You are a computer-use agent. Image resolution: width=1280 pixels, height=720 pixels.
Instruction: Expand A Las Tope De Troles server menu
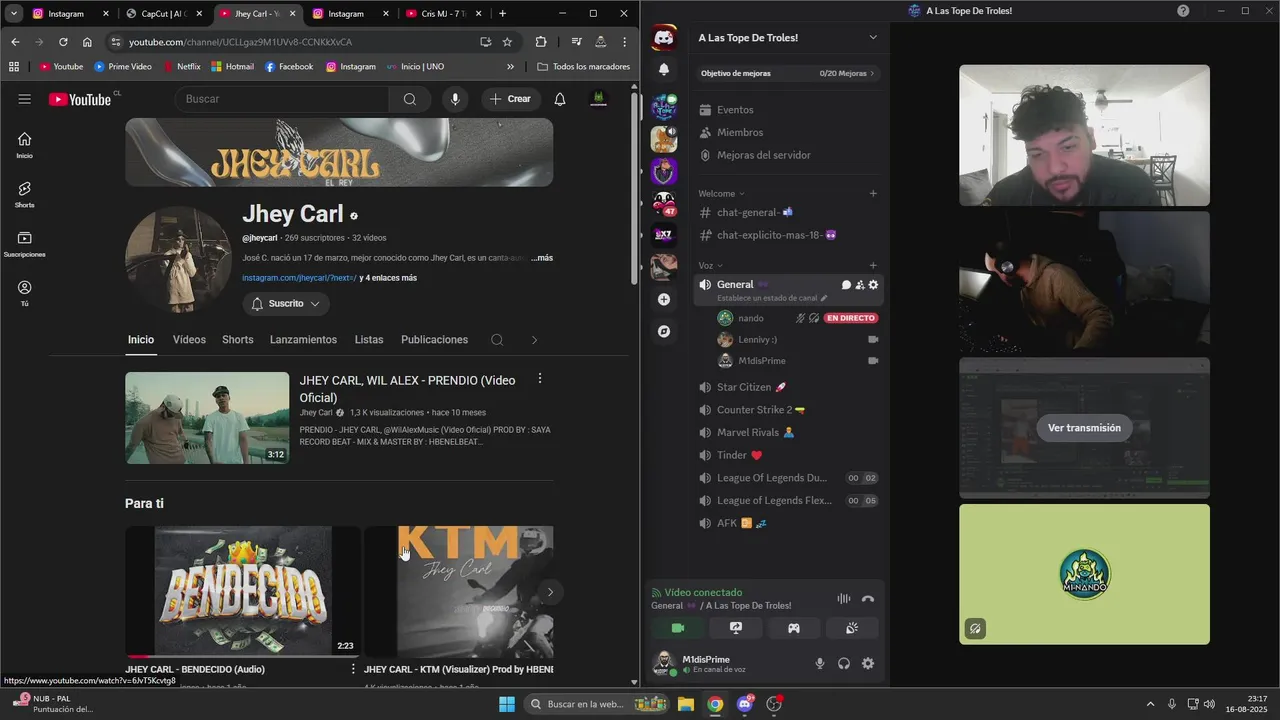pyautogui.click(x=873, y=38)
